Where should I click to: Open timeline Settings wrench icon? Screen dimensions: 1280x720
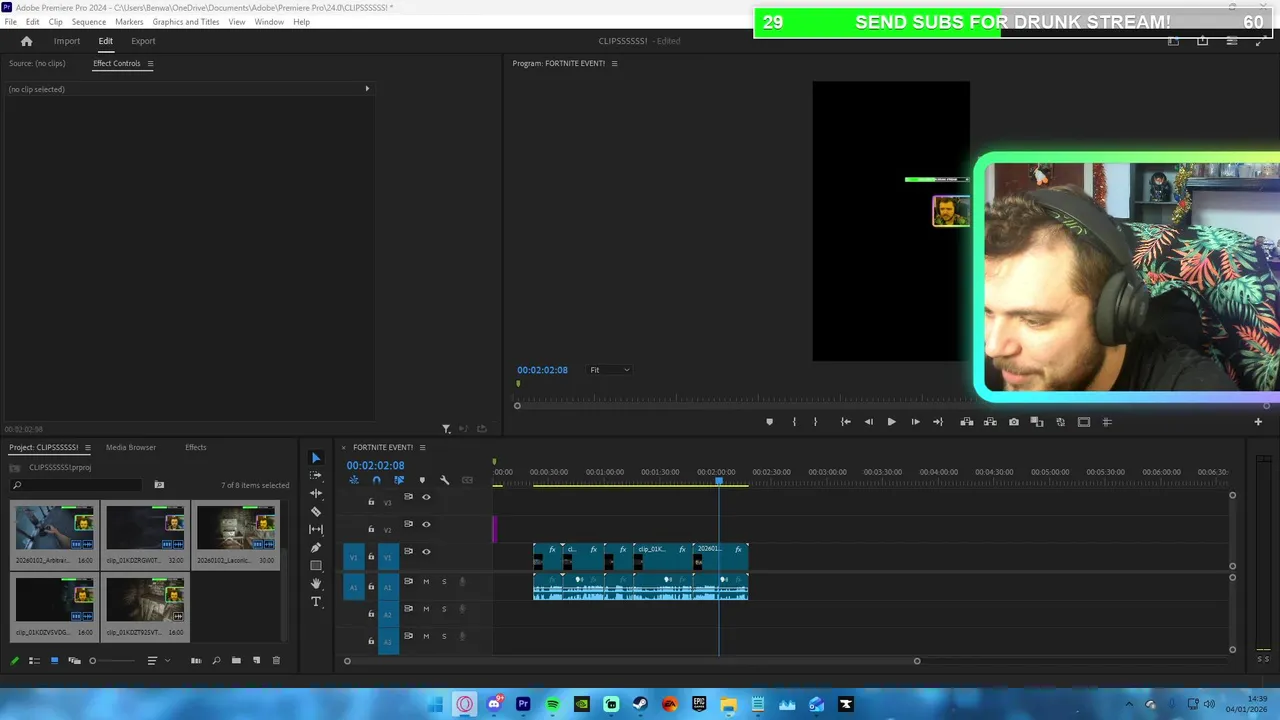[445, 480]
